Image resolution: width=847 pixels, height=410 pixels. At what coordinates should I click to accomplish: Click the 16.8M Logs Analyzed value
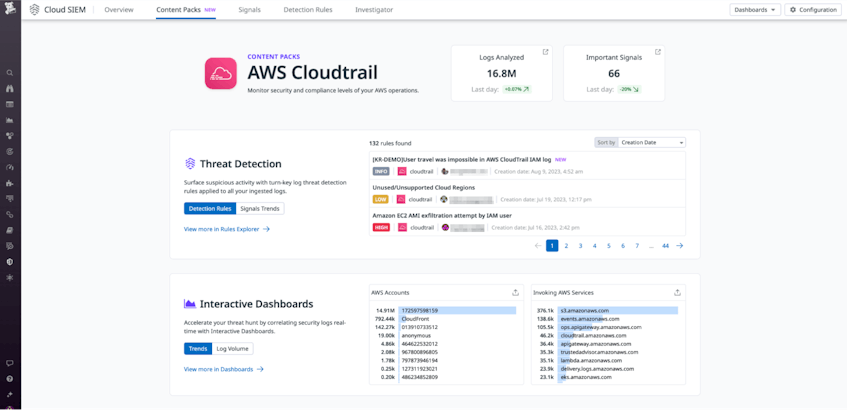[x=502, y=73]
